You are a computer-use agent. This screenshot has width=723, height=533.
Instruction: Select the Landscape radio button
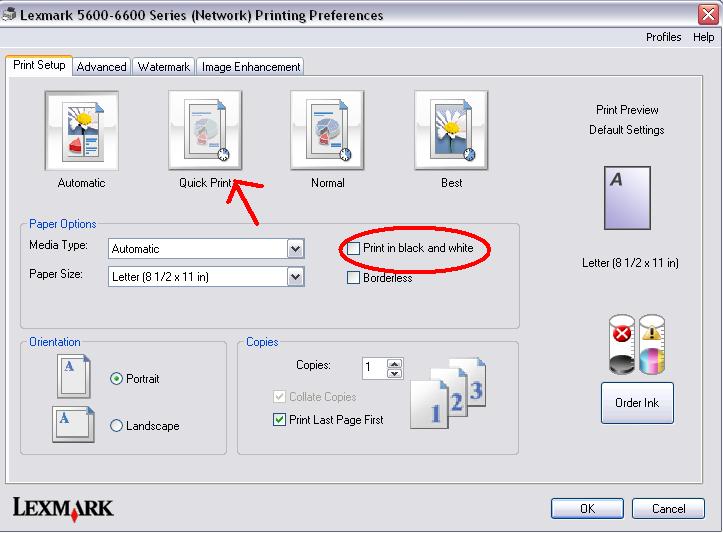pos(116,426)
